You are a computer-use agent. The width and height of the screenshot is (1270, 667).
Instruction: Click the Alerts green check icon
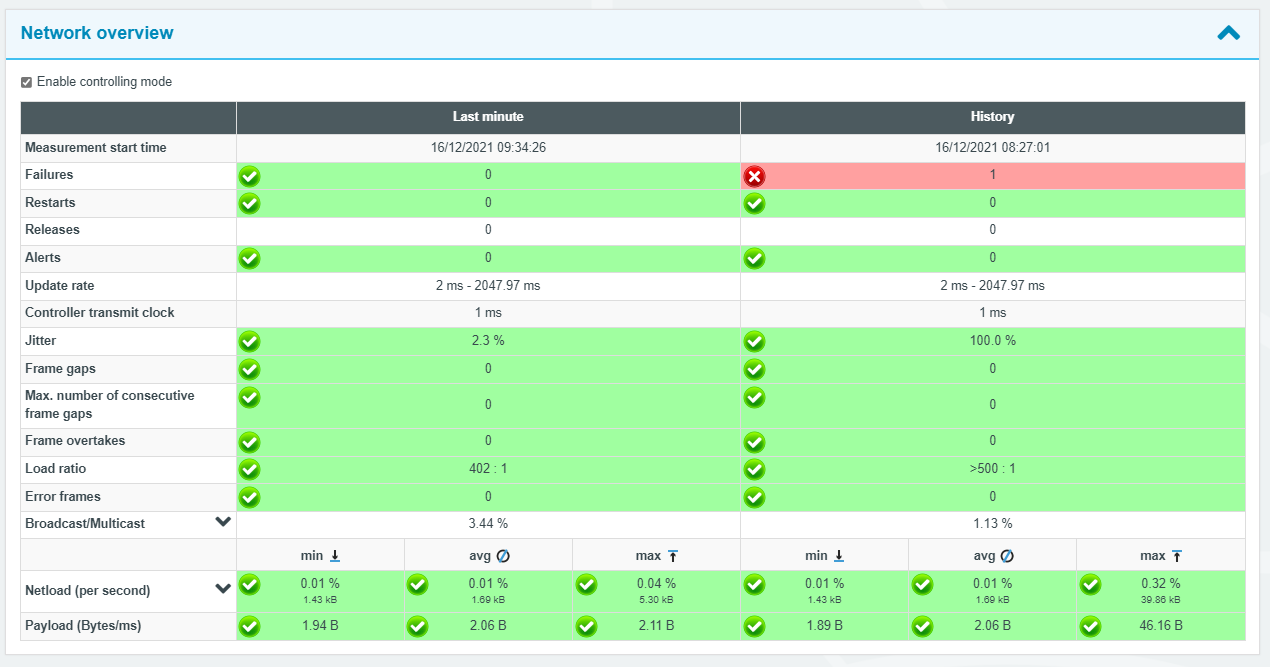click(x=249, y=258)
